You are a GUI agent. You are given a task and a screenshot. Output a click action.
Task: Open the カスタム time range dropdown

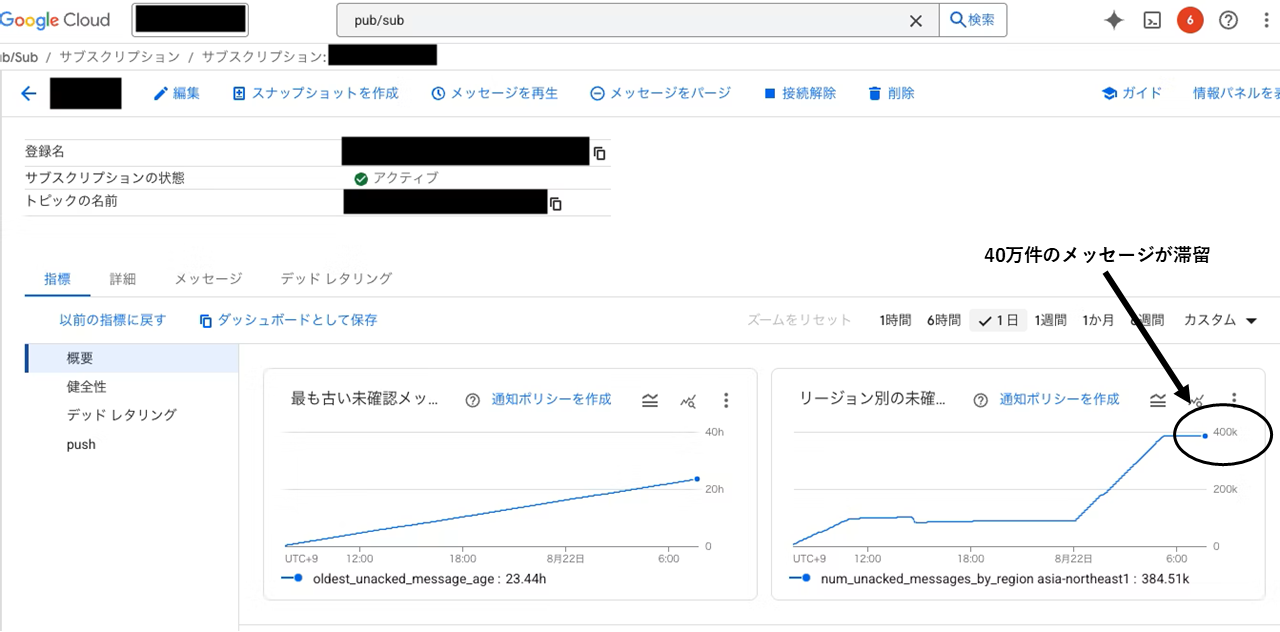pos(1220,320)
